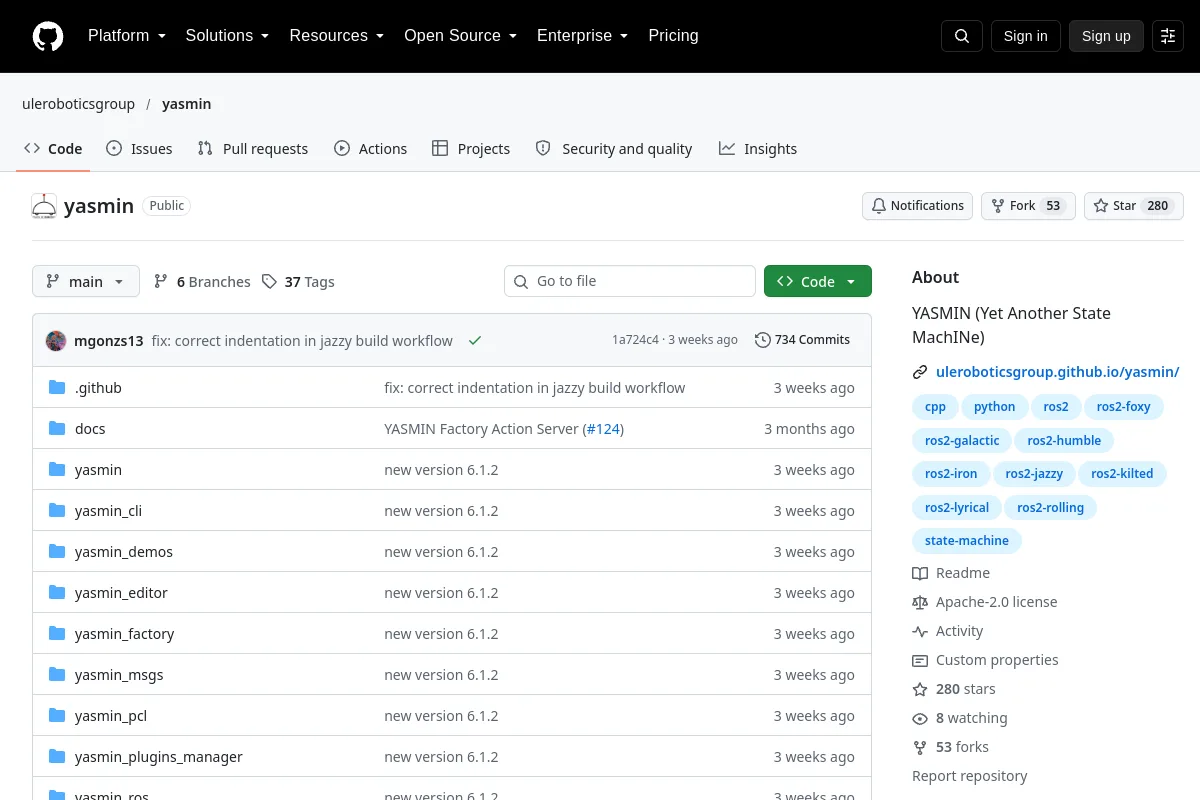Viewport: 1200px width, 800px height.
Task: Open the docs row commit message text
Action: [504, 429]
